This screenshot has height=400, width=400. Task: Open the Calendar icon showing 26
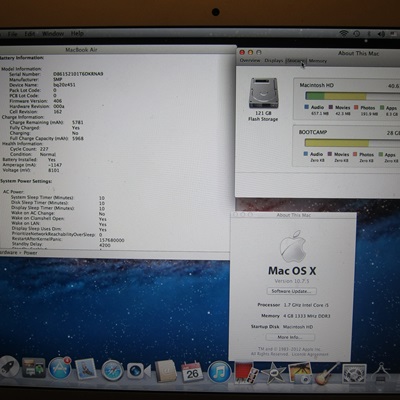(x=192, y=372)
